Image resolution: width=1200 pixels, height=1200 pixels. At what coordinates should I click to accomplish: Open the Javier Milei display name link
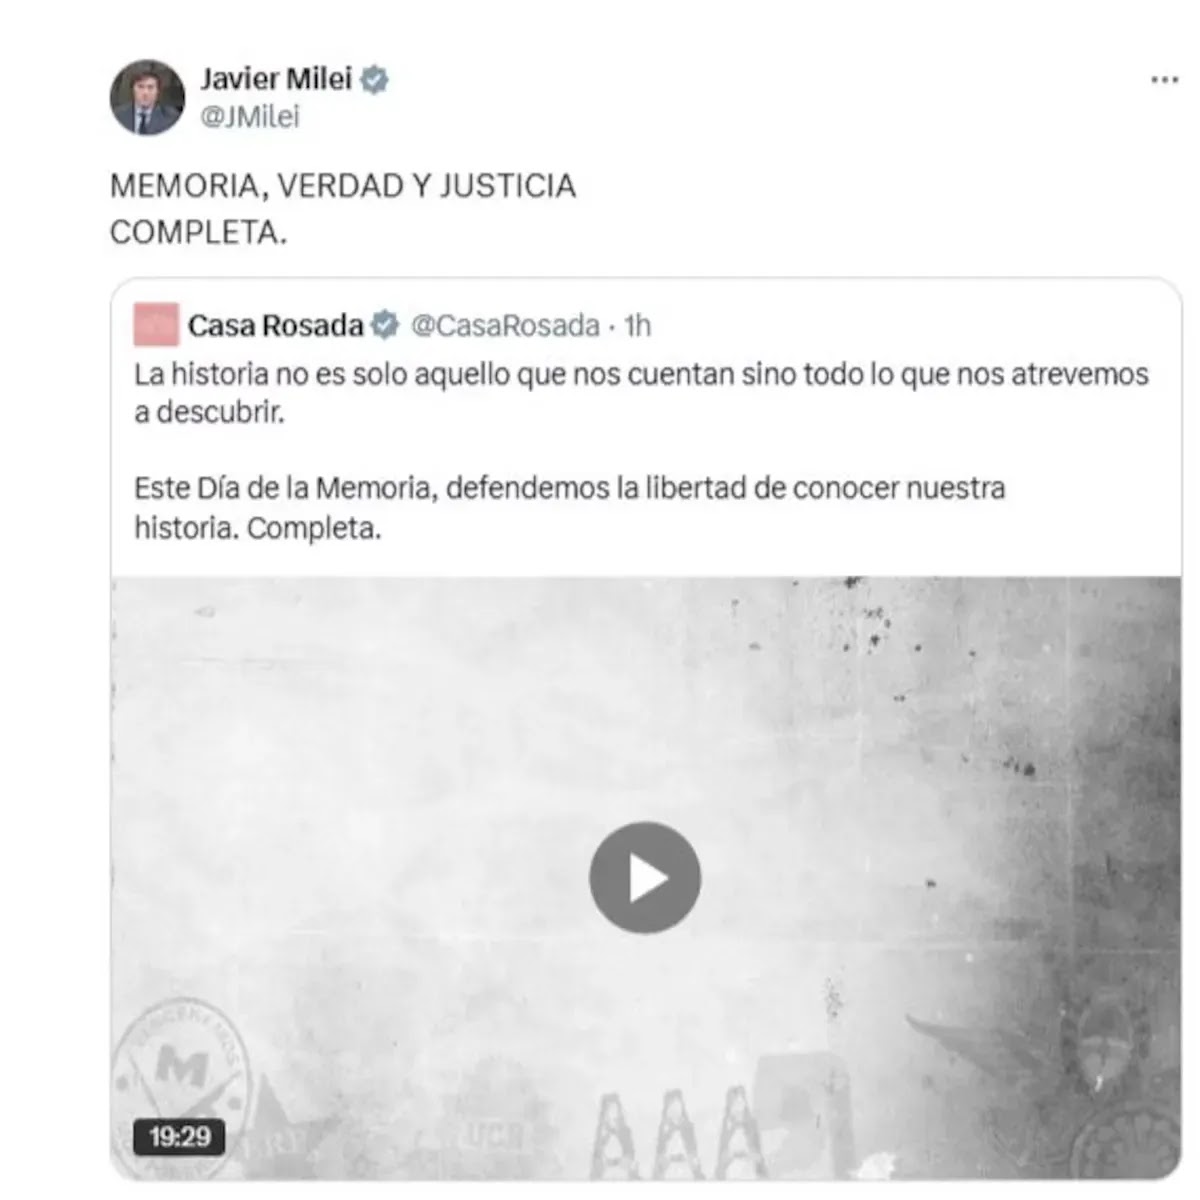coord(276,79)
